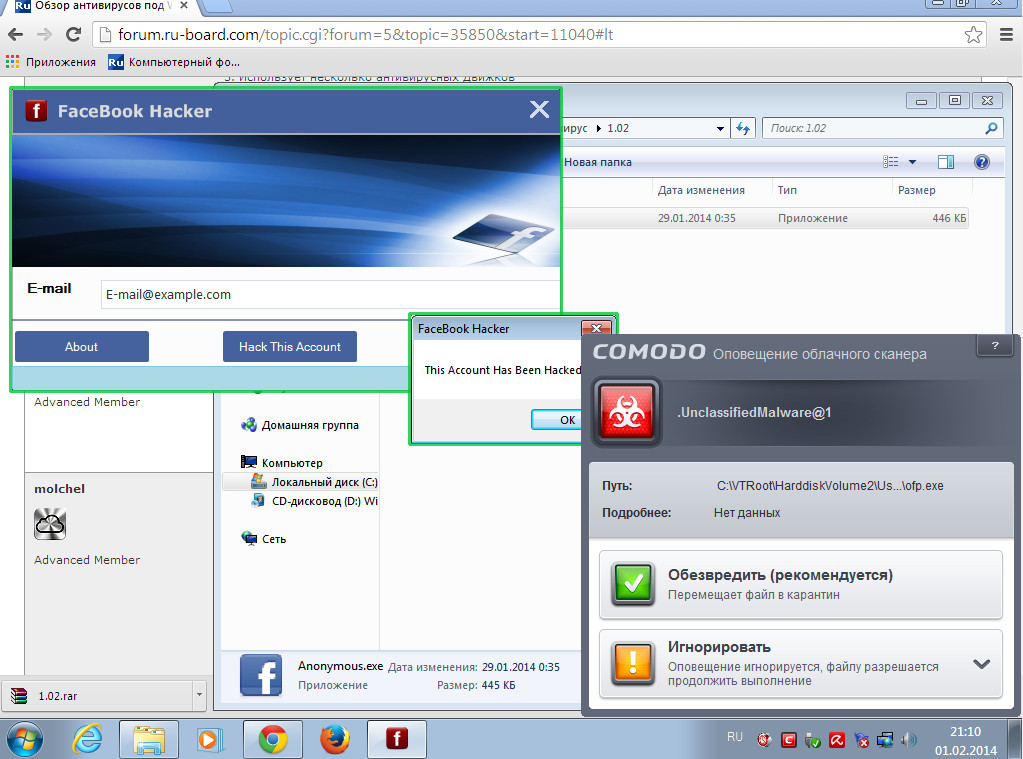
Task: Click New Folder in the Explorer toolbar
Action: pos(598,162)
